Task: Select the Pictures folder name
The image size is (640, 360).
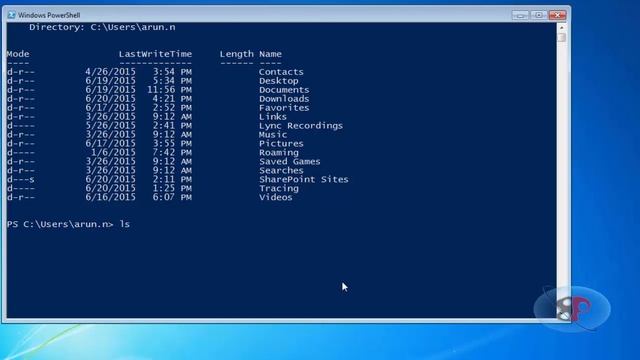Action: [x=281, y=144]
